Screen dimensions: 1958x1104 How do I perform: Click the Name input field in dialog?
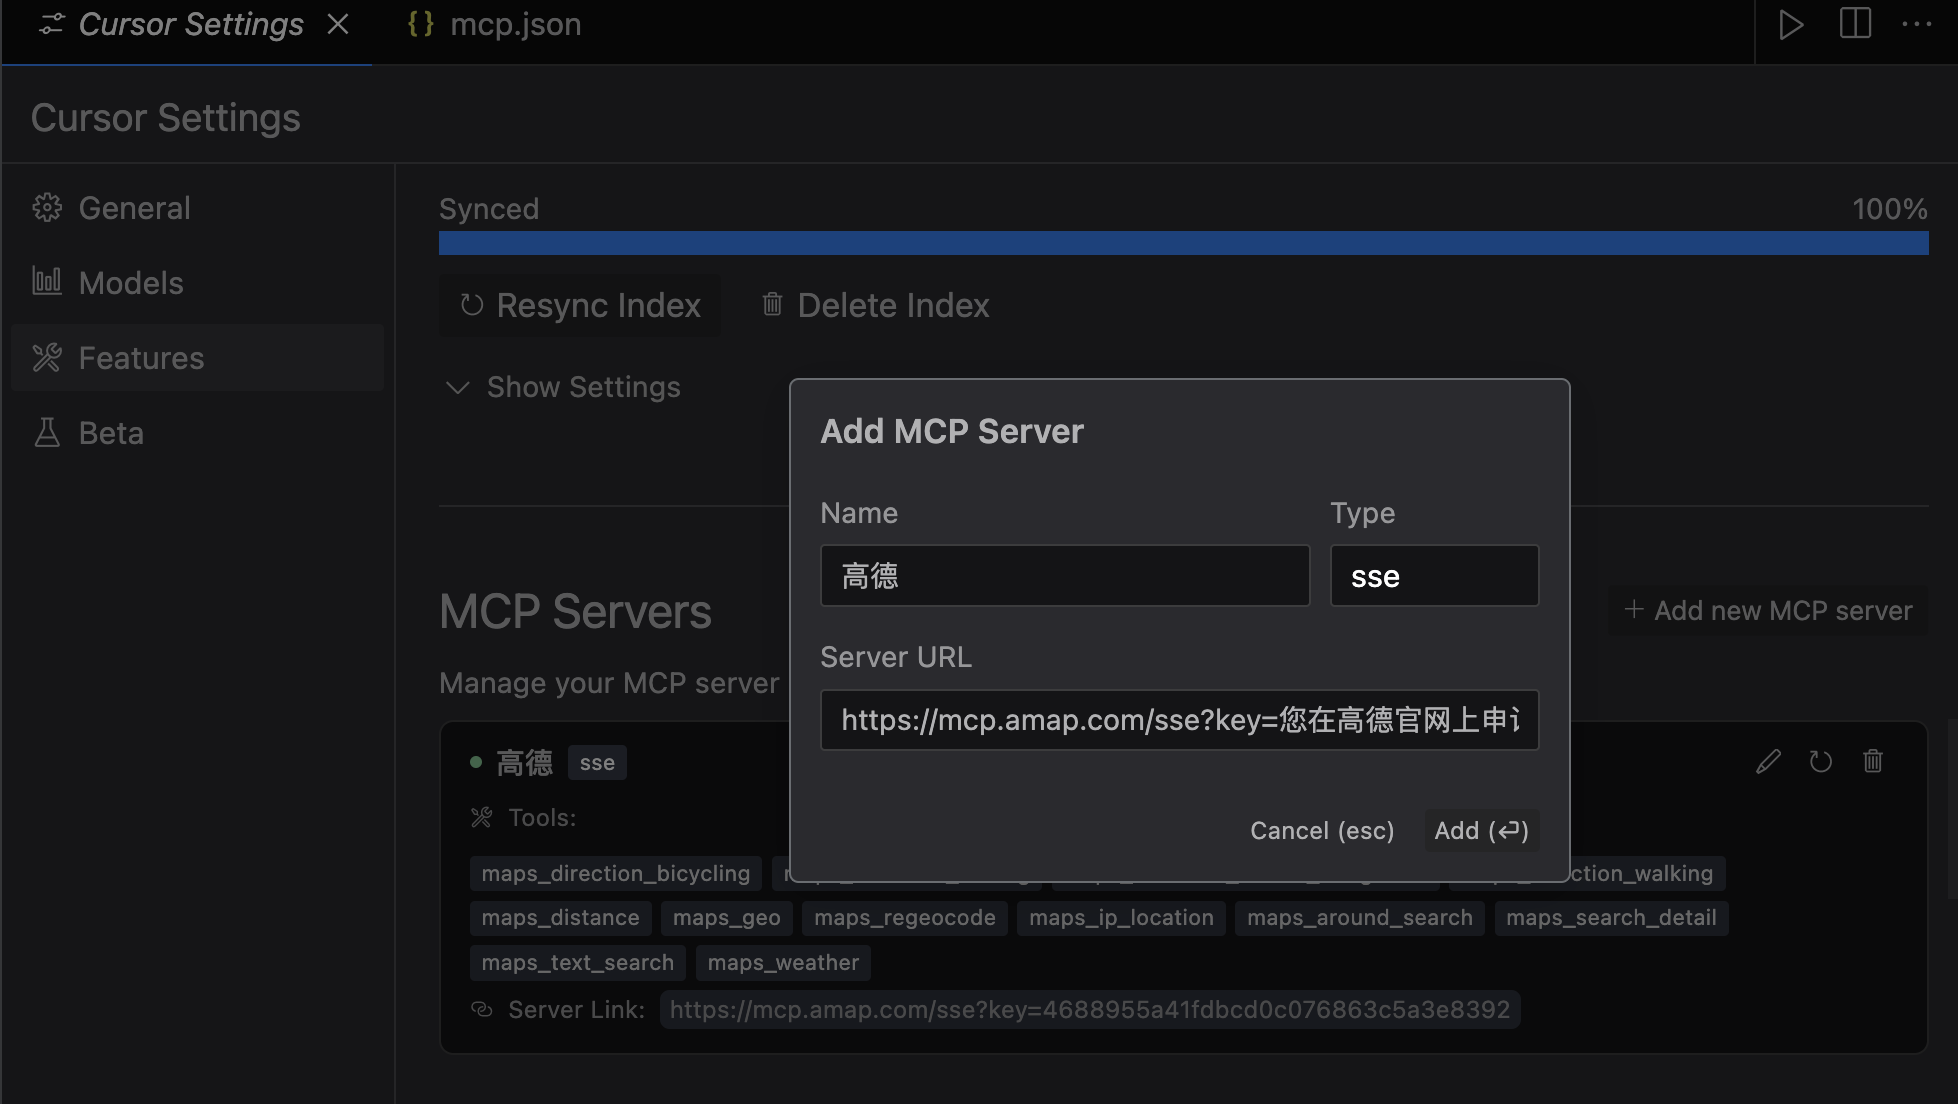tap(1065, 576)
